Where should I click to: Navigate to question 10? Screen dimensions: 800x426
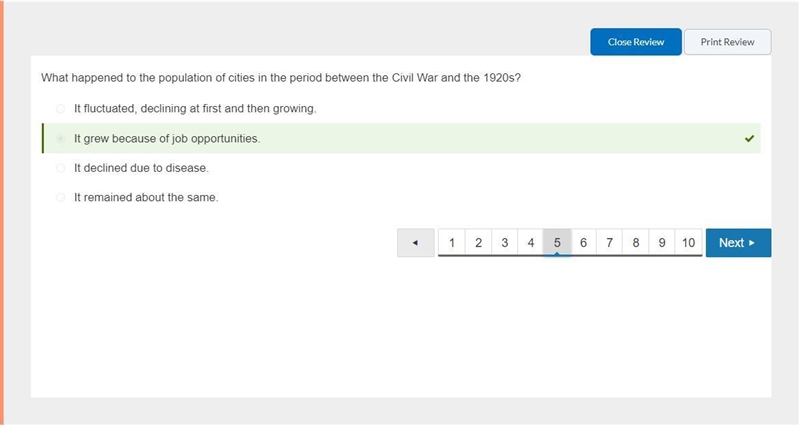[x=688, y=243]
